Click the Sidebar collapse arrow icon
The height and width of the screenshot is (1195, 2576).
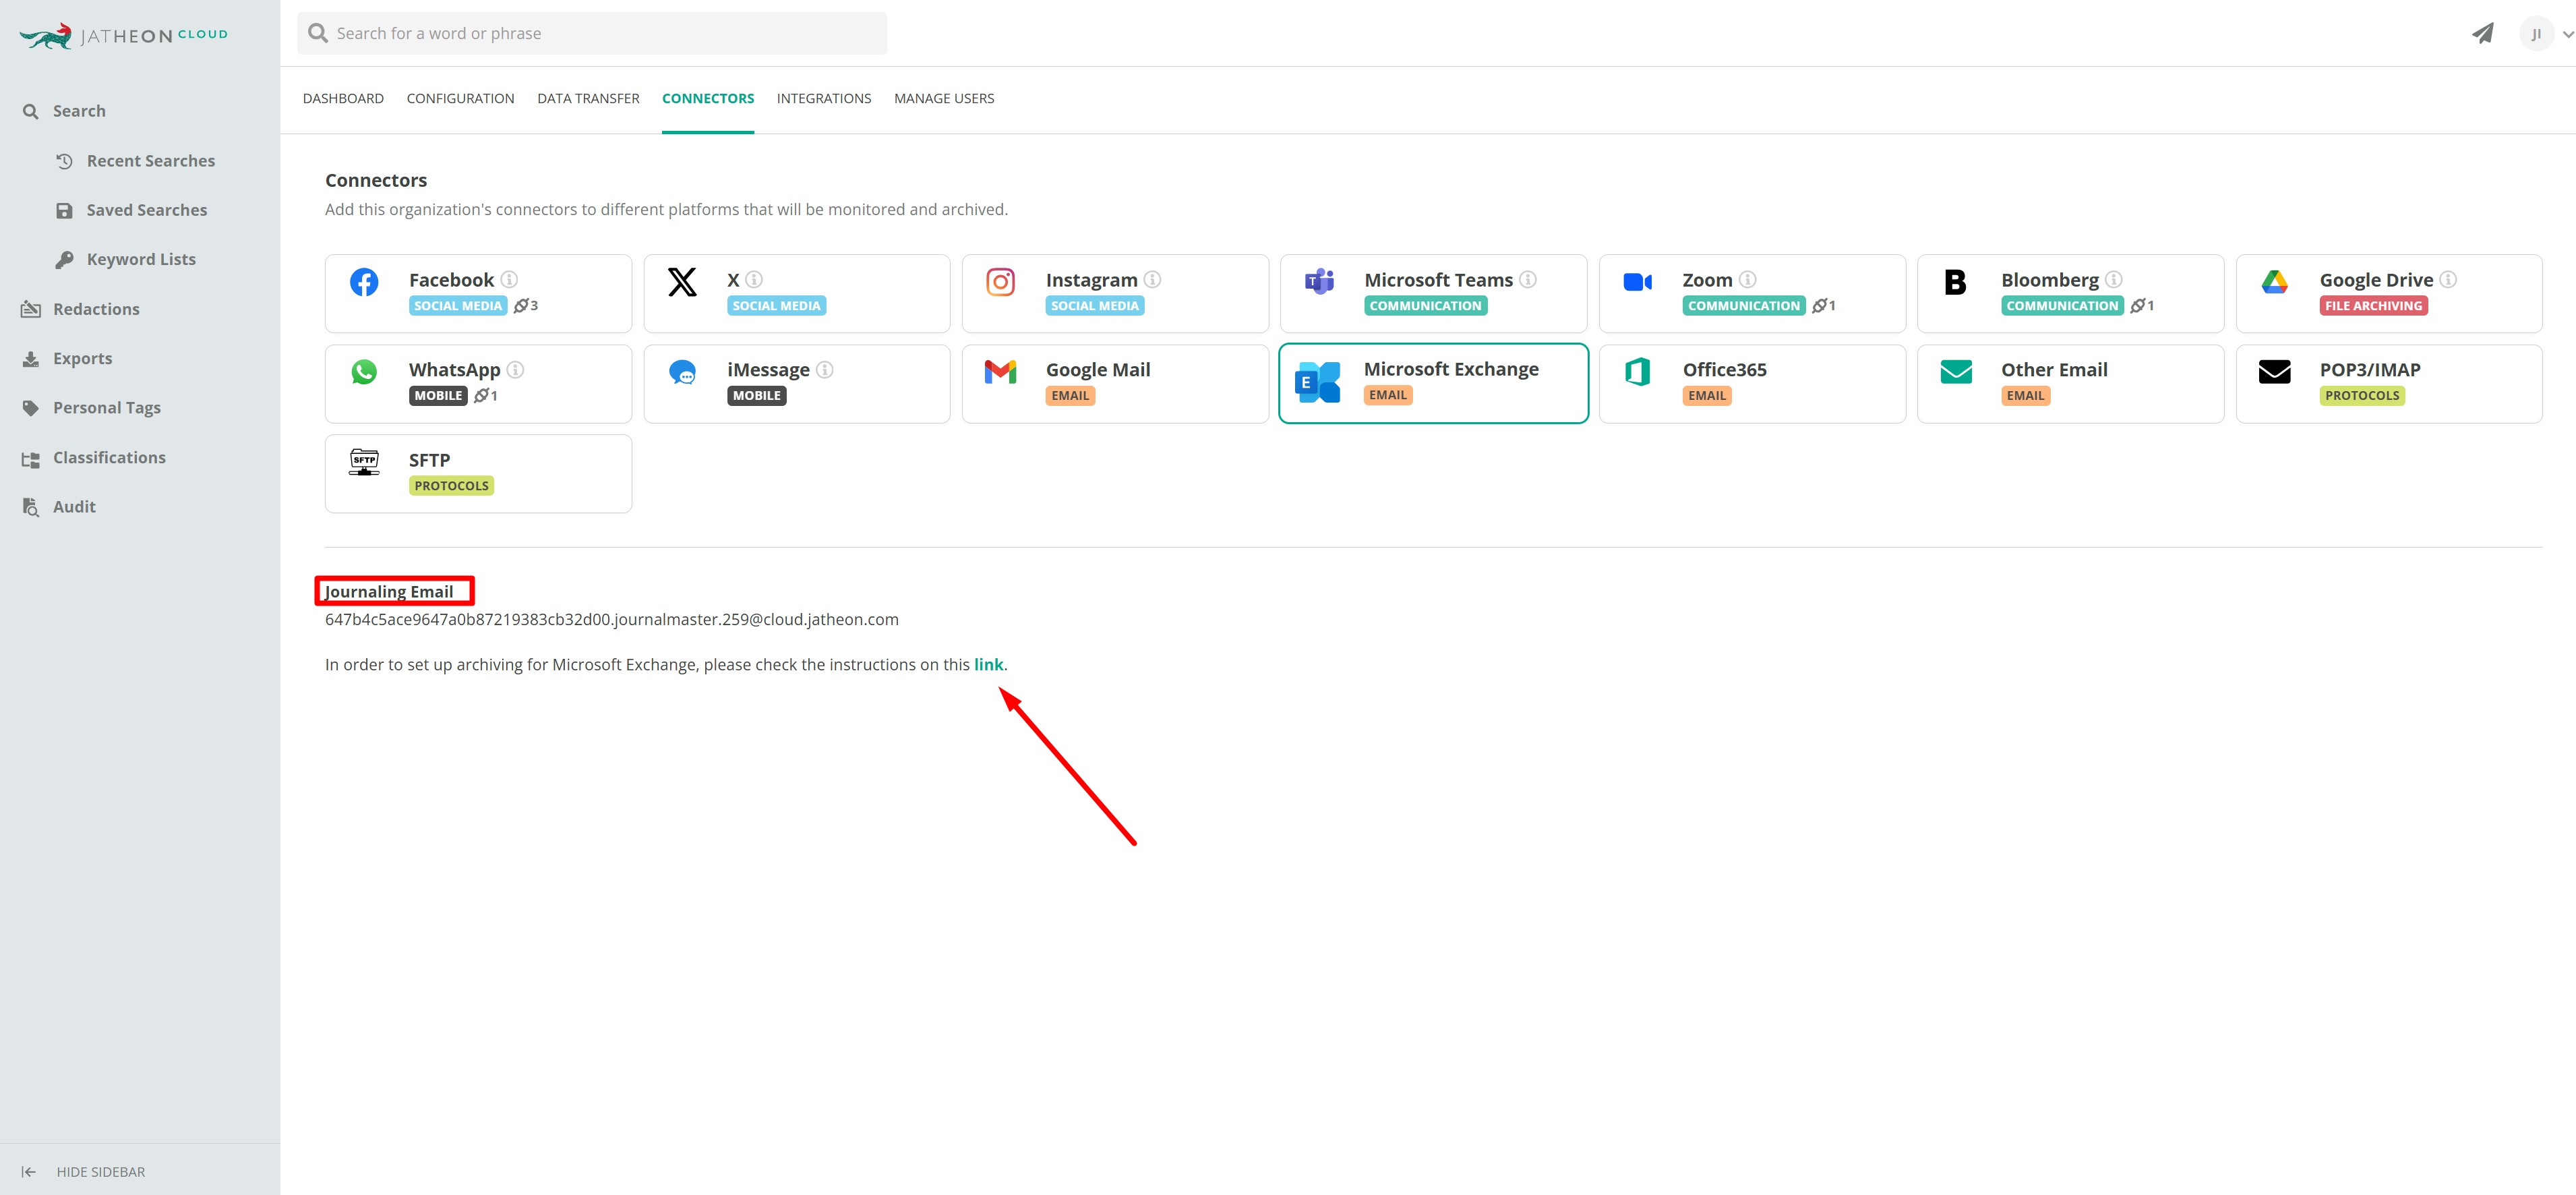pyautogui.click(x=29, y=1172)
